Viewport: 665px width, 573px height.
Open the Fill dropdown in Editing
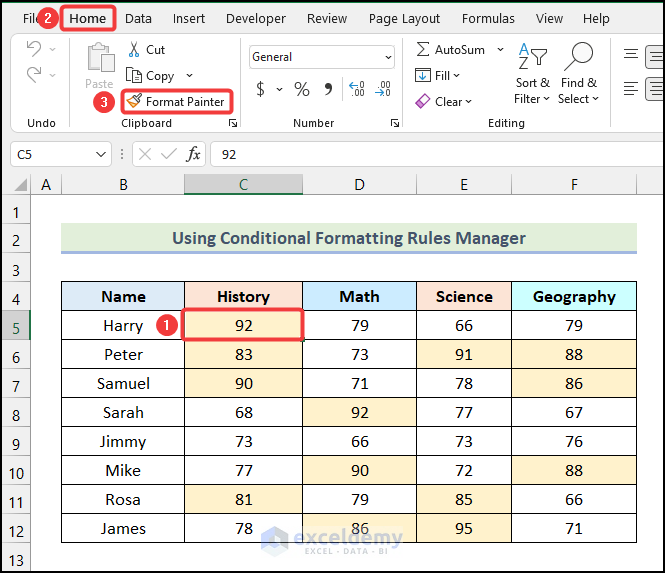(x=434, y=76)
